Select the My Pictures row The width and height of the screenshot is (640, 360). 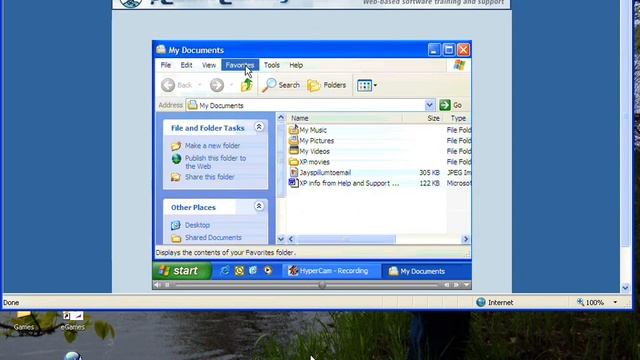[x=317, y=140]
